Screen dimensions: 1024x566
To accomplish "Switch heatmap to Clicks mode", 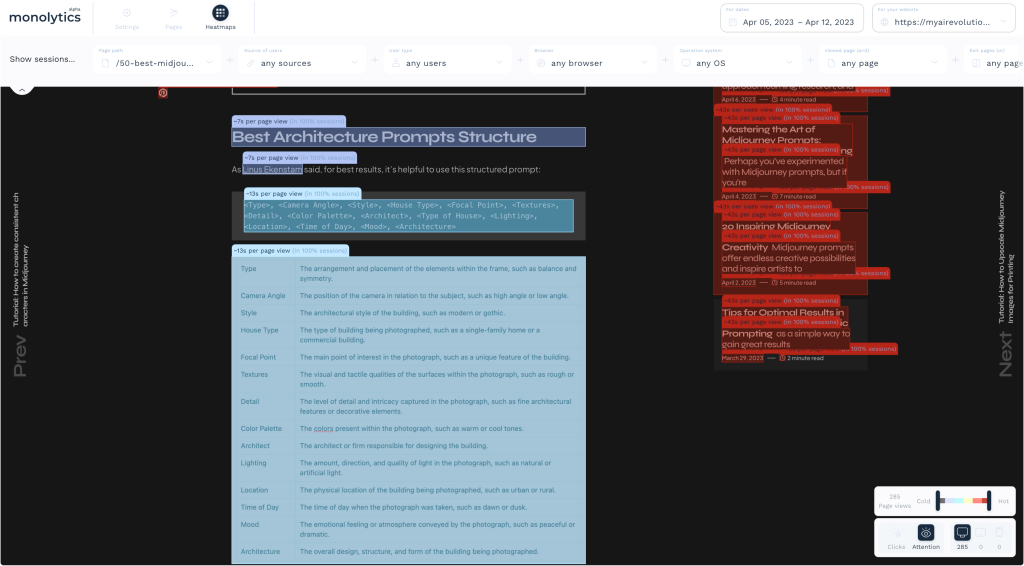I will (897, 537).
